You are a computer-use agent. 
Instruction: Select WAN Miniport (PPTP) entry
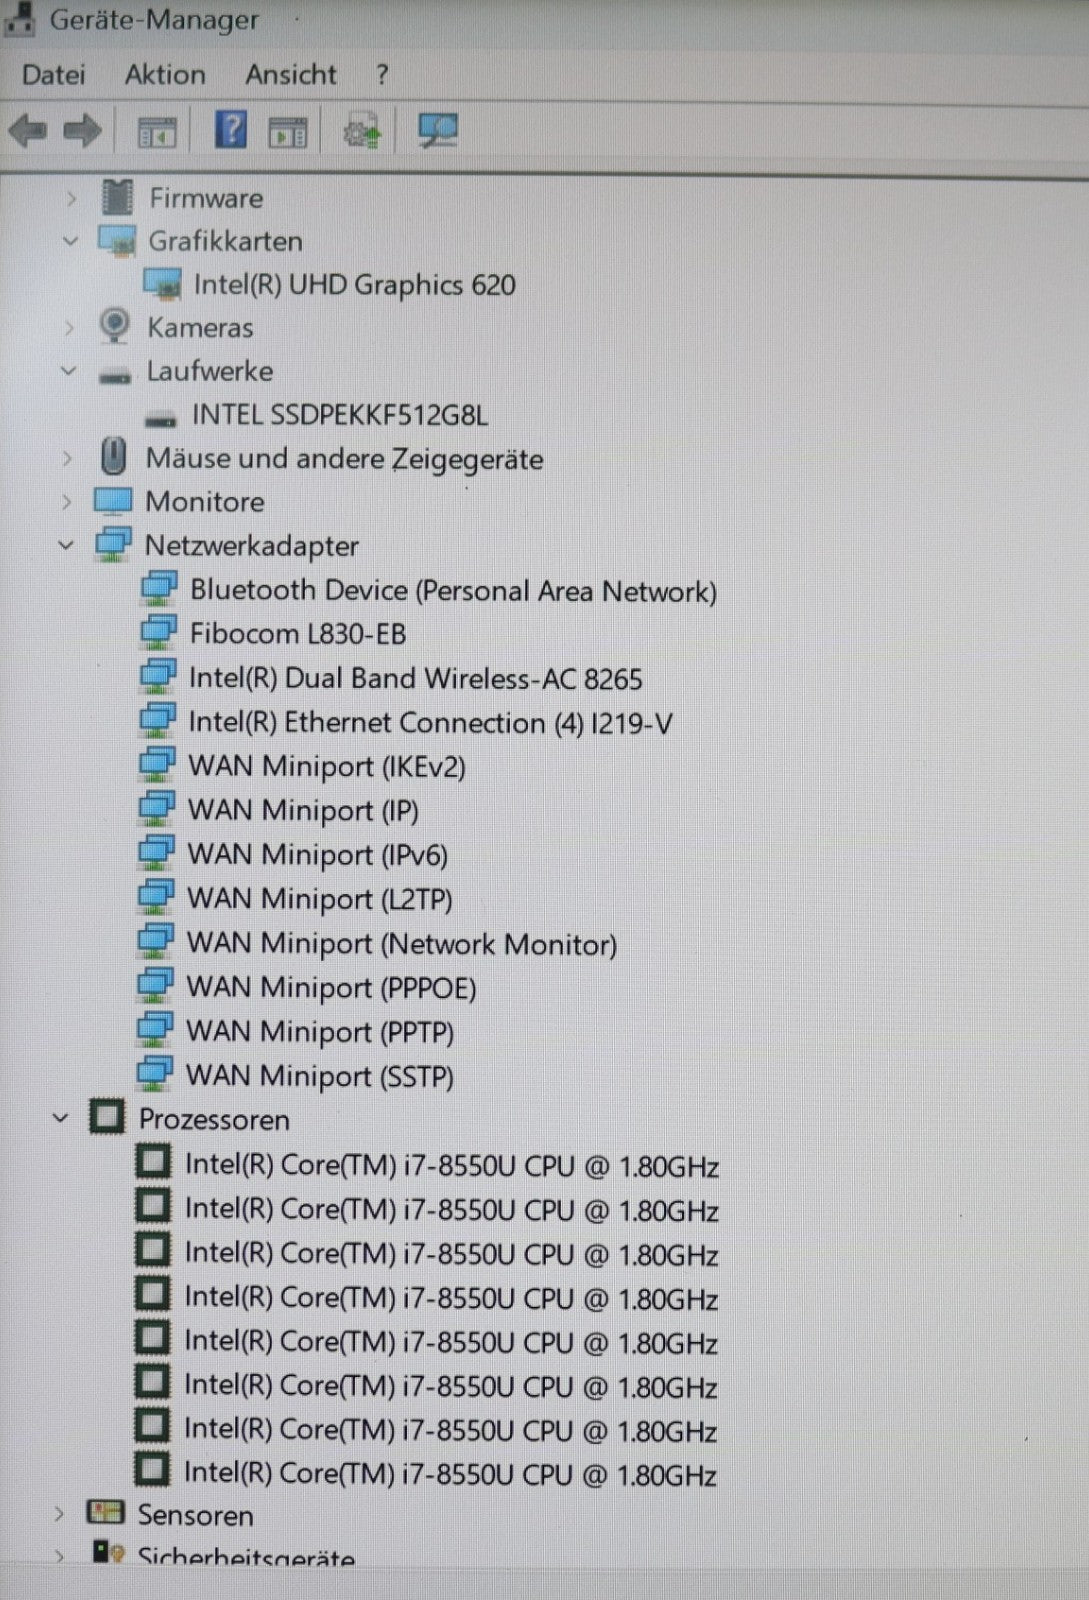[320, 1032]
